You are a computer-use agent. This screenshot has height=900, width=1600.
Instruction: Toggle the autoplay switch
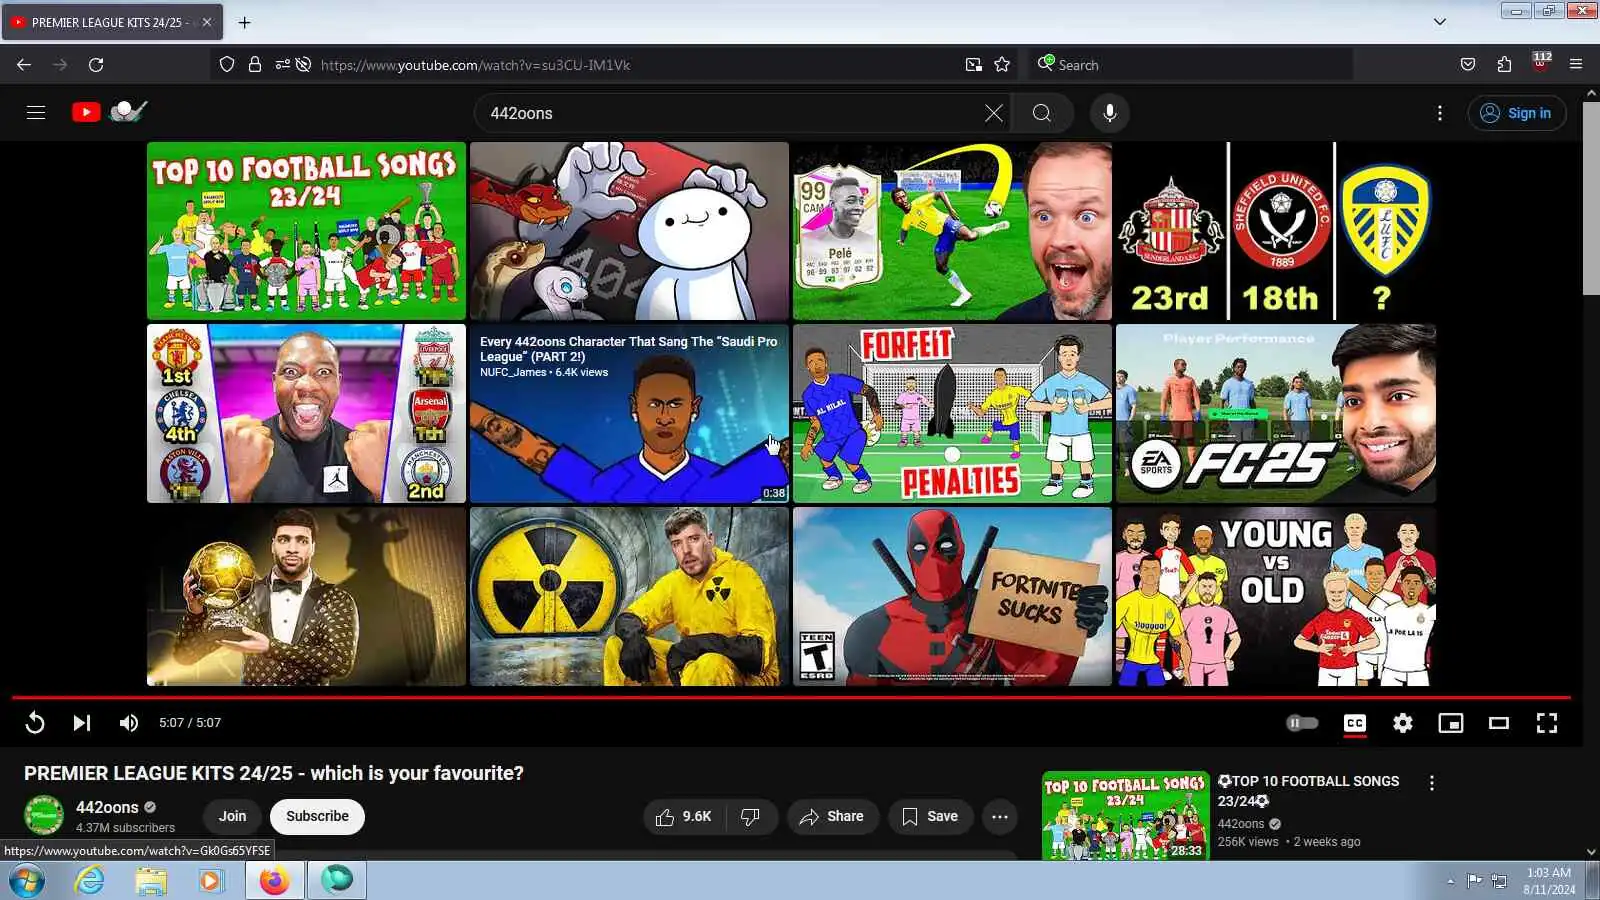(x=1302, y=723)
